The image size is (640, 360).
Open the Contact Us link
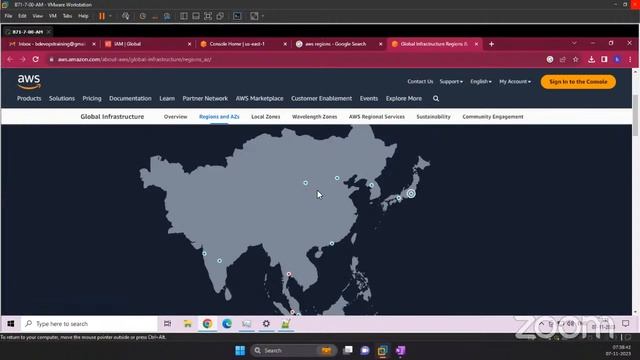[x=420, y=82]
